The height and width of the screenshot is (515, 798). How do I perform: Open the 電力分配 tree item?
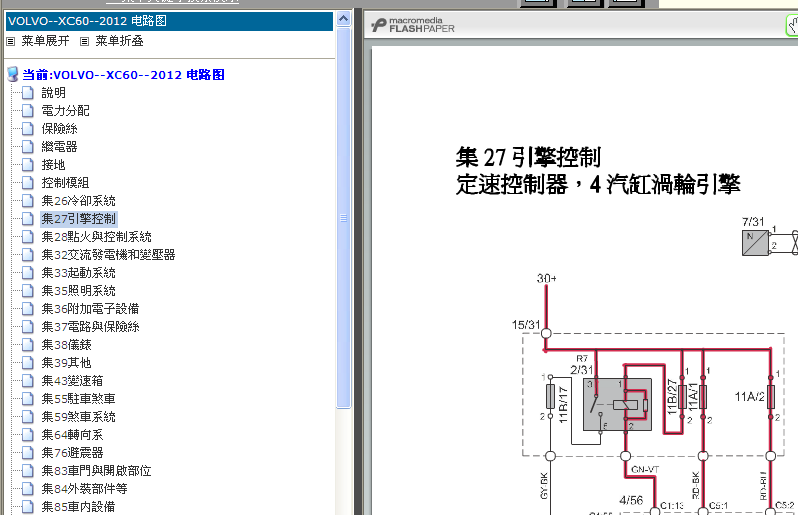pyautogui.click(x=66, y=110)
